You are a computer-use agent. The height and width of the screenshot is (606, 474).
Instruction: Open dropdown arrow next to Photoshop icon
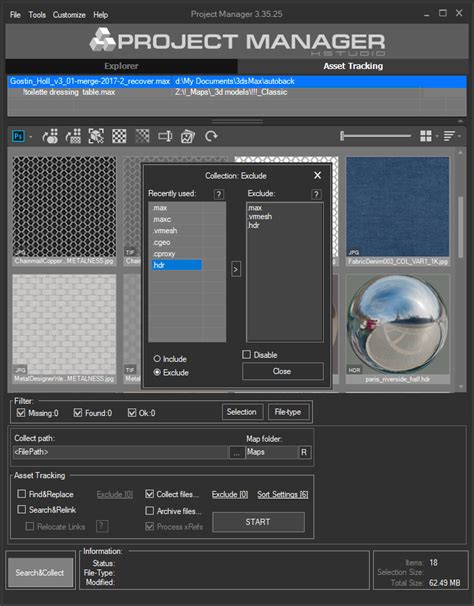click(31, 137)
